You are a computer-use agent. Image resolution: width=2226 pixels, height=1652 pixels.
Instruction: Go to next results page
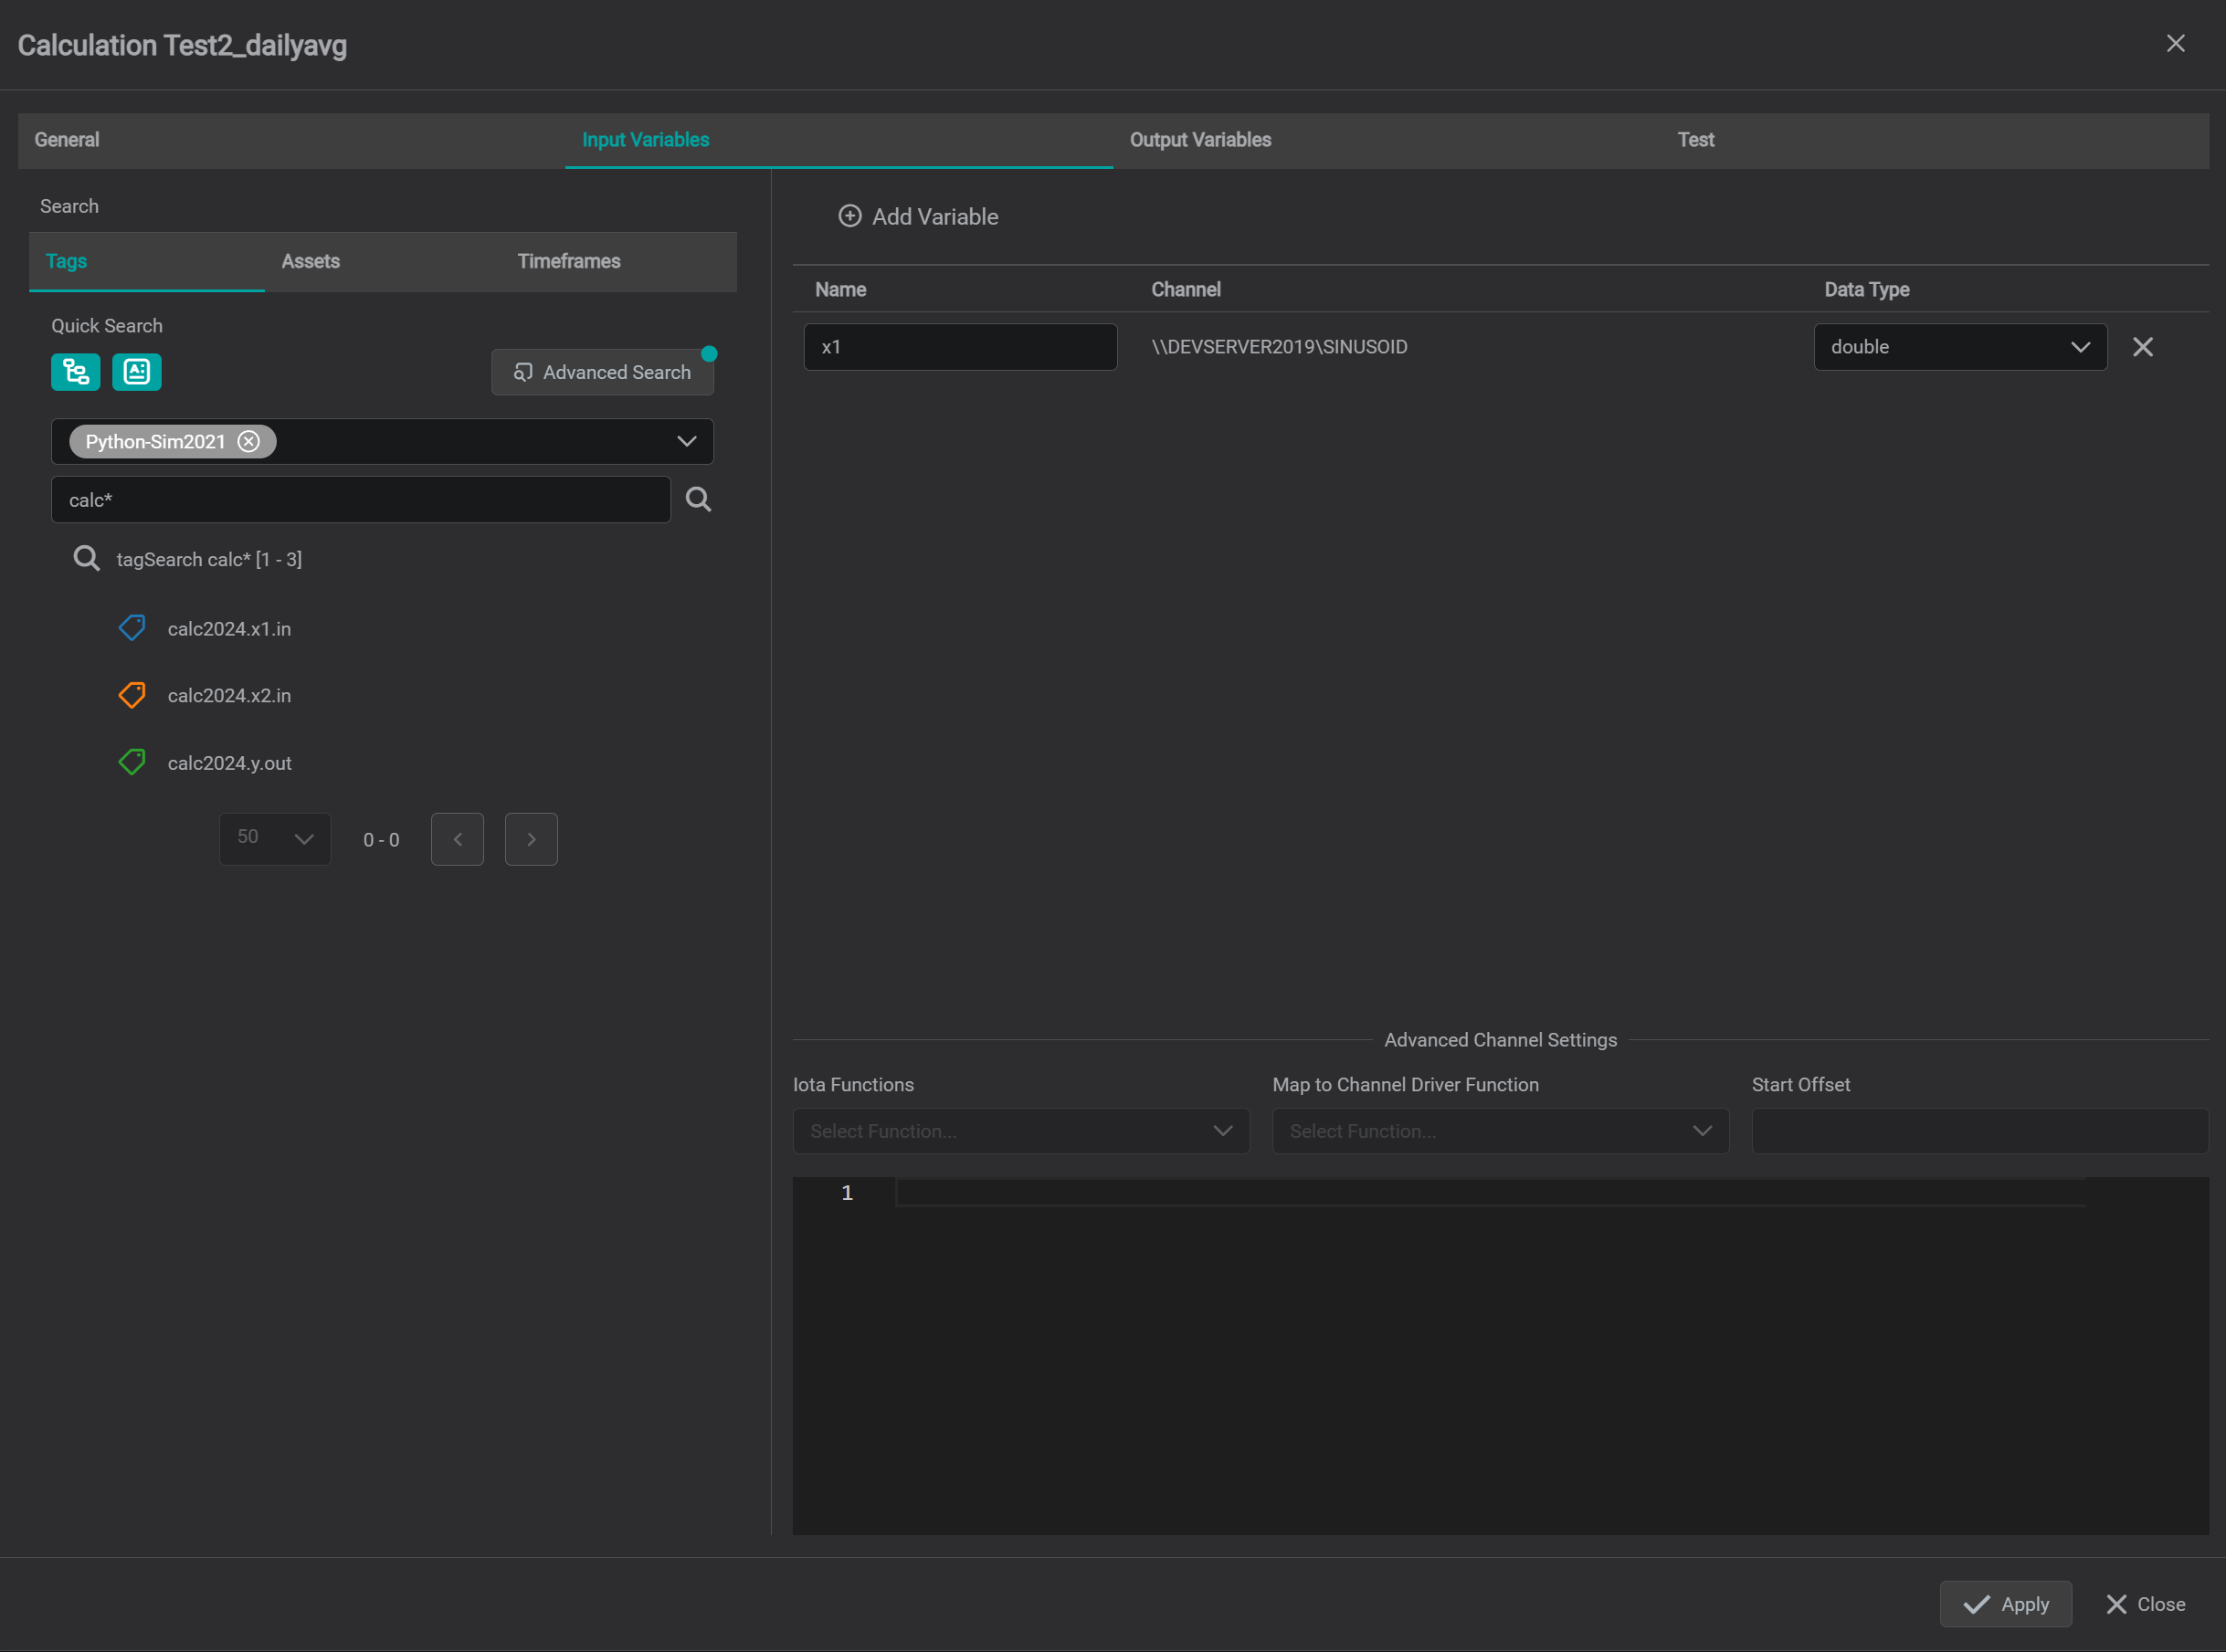pos(531,839)
